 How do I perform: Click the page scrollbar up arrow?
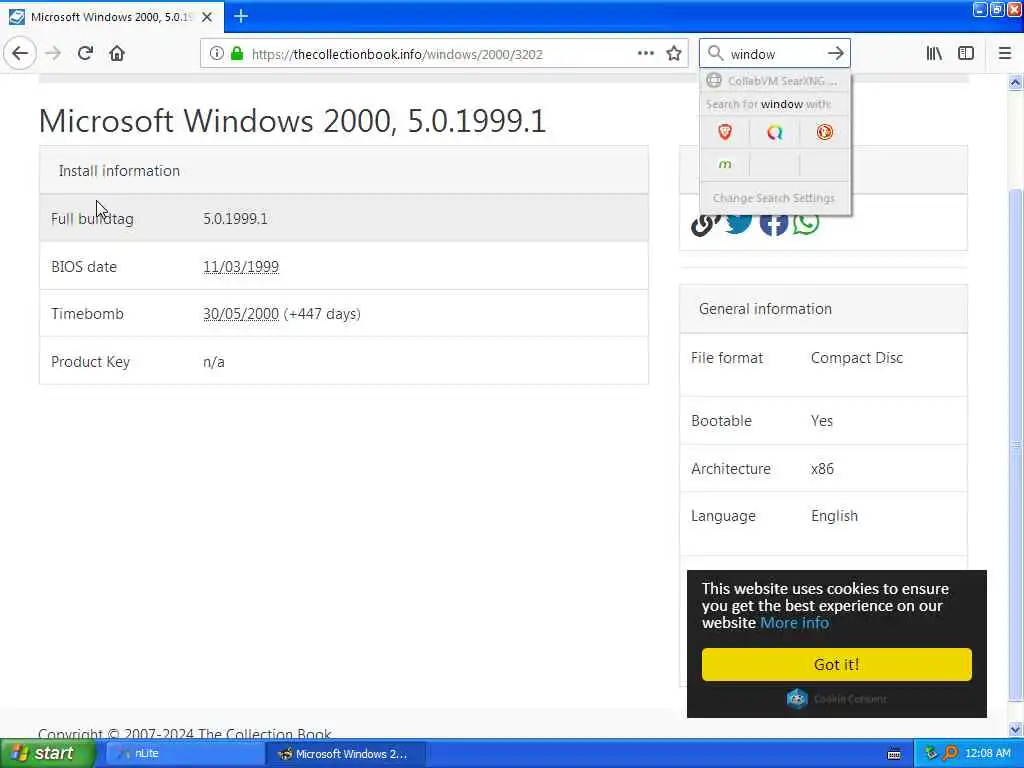tap(1016, 82)
